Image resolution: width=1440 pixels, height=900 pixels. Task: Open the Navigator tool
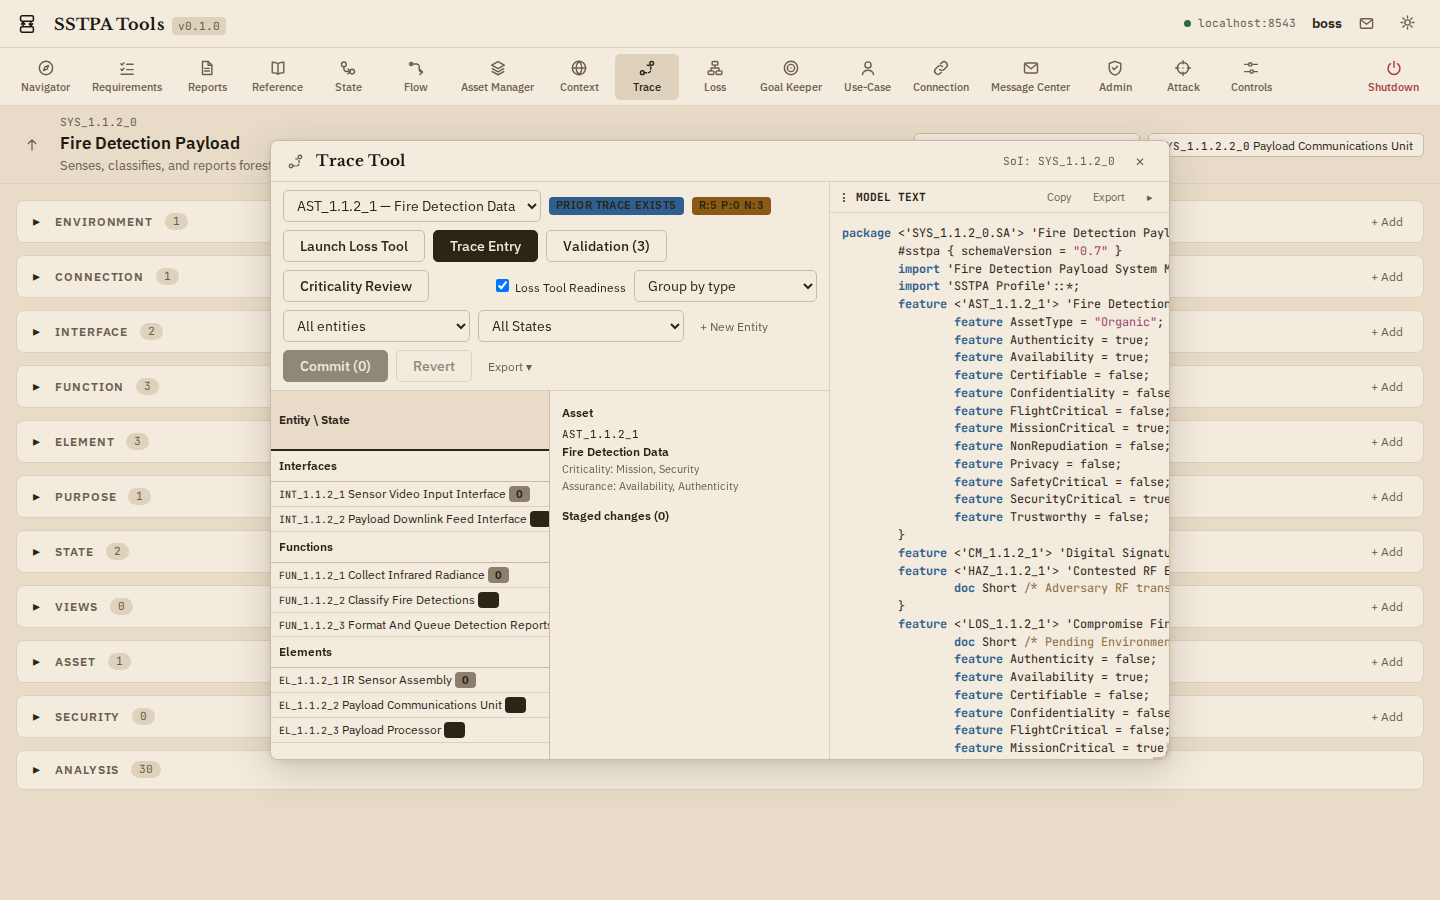pyautogui.click(x=46, y=77)
